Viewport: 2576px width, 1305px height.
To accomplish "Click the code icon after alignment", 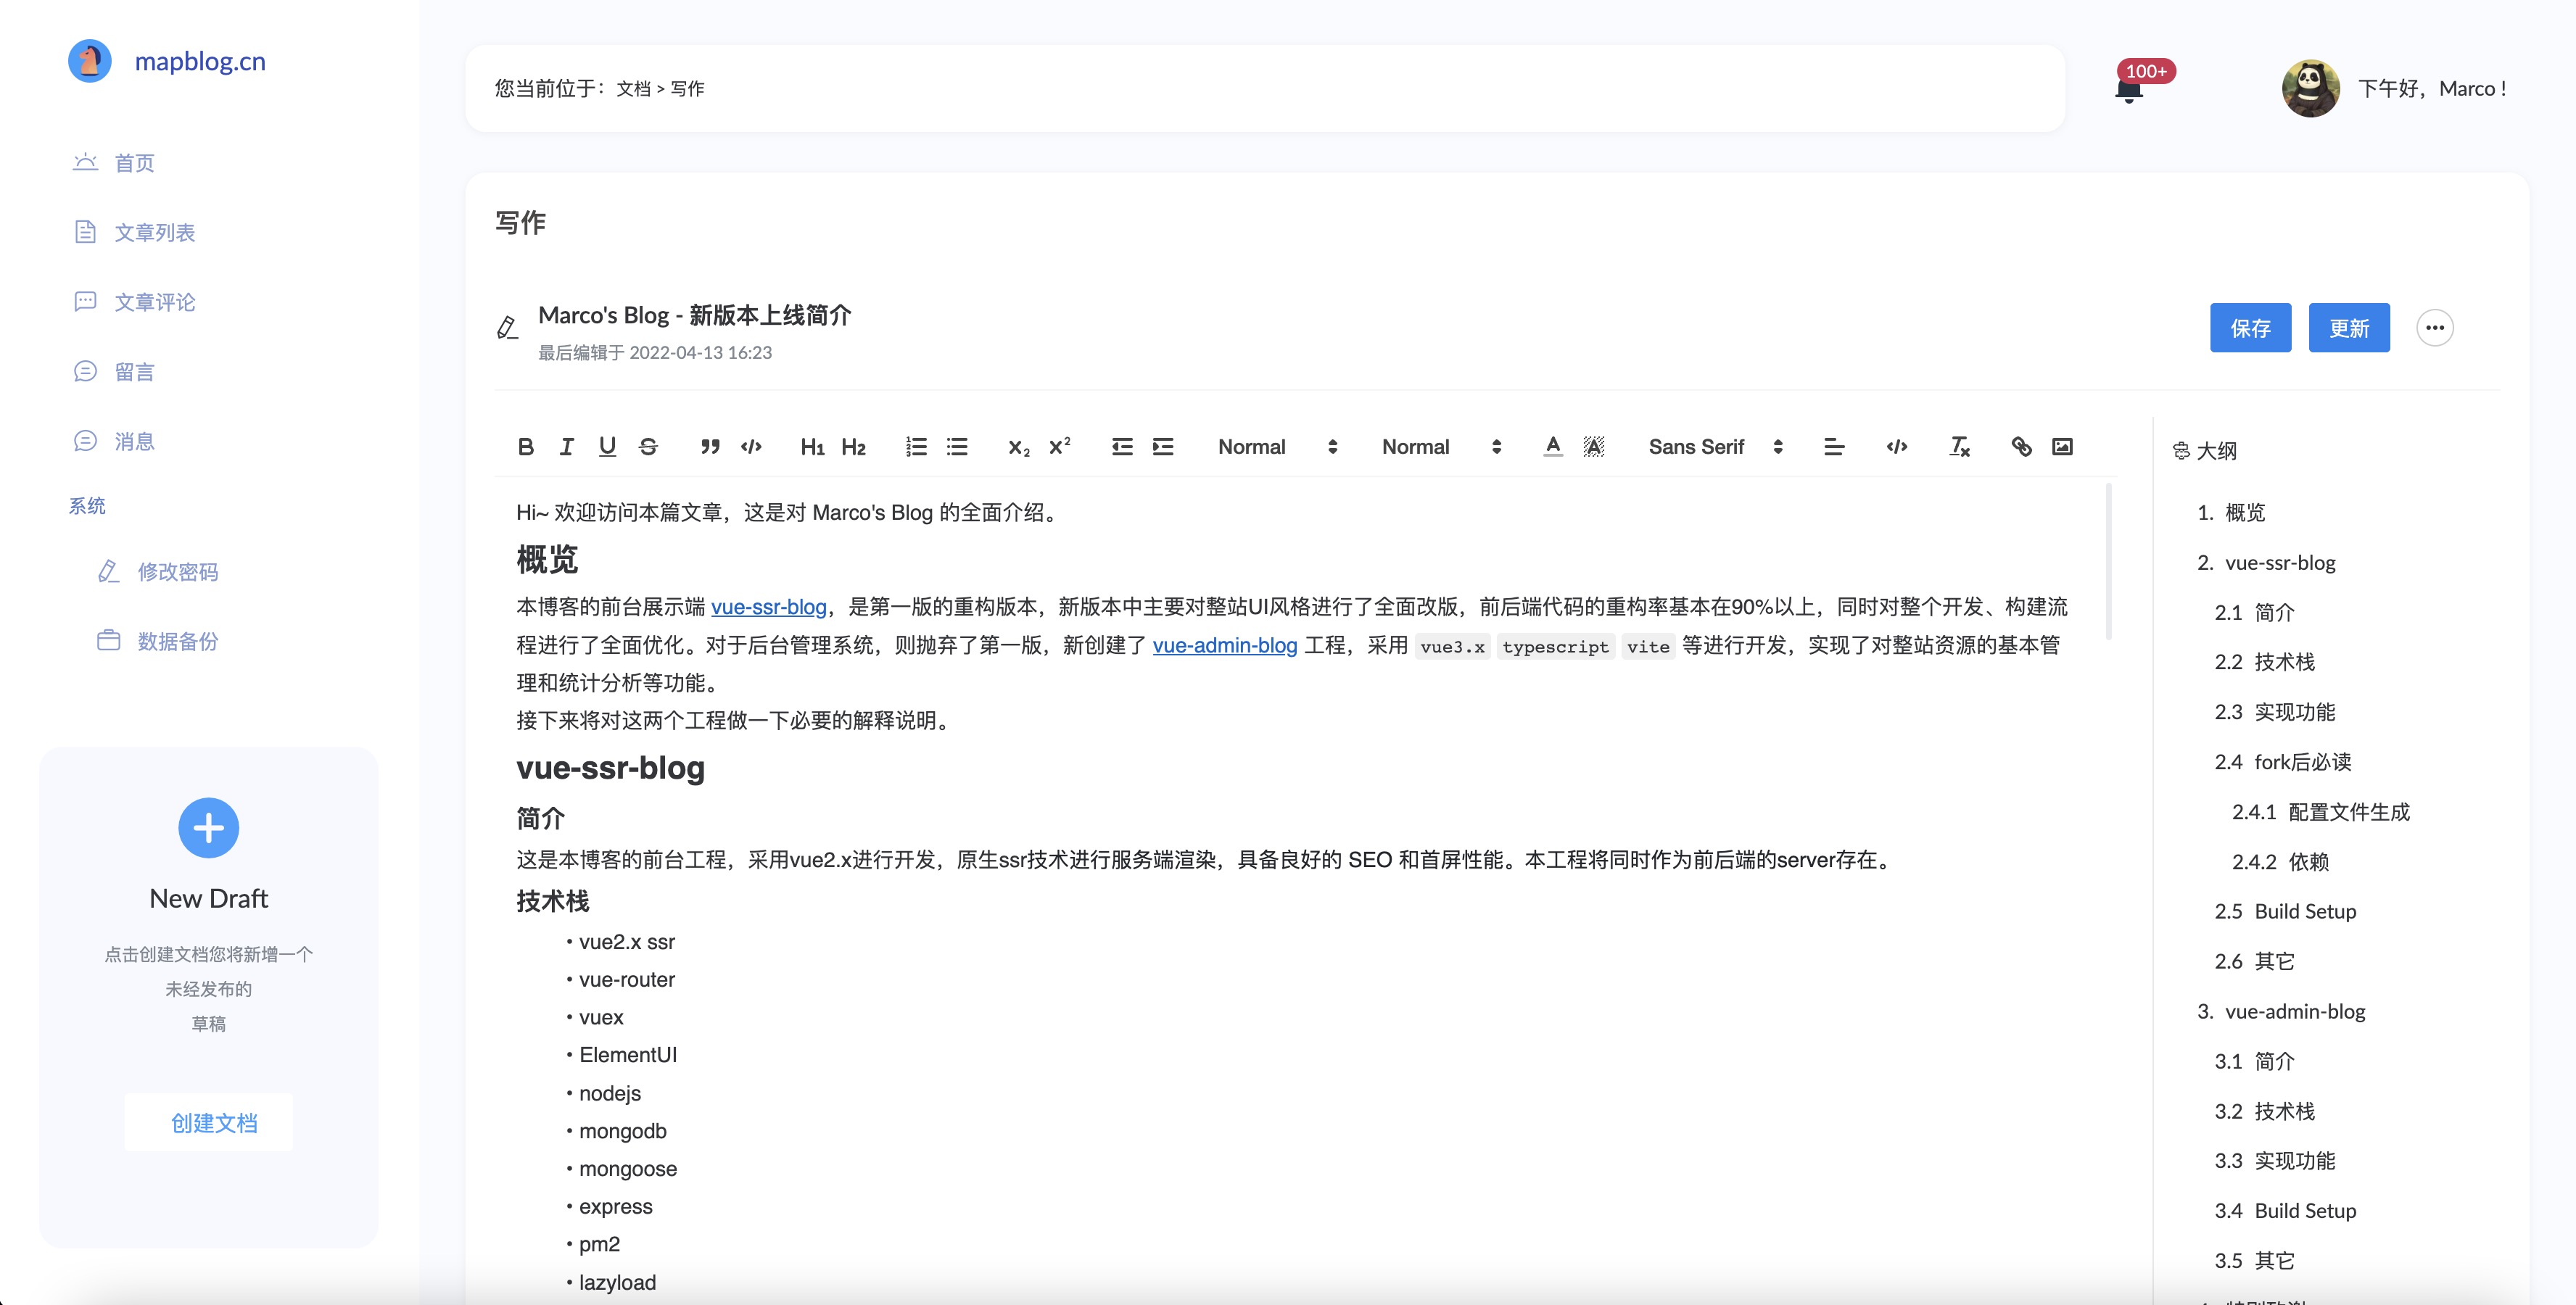I will pos(1897,447).
